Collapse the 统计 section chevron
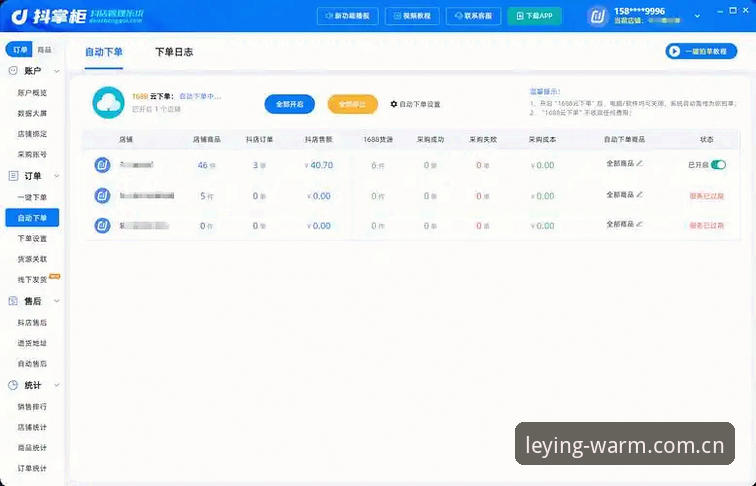The width and height of the screenshot is (756, 486). (x=57, y=385)
